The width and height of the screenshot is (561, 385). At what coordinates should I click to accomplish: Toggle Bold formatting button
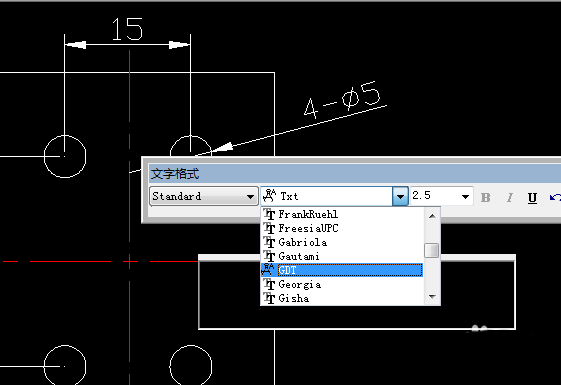click(486, 198)
